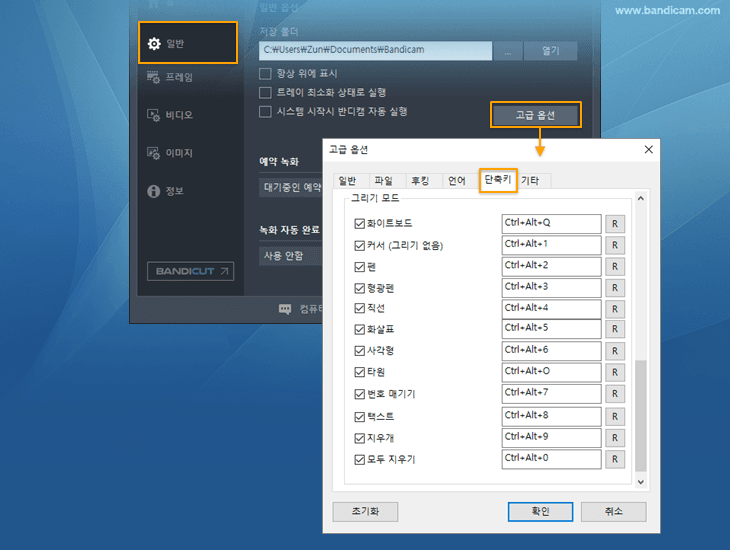The height and width of the screenshot is (550, 730).
Task: Uncheck the 지우개 hotkey checkbox
Action: pos(359,438)
